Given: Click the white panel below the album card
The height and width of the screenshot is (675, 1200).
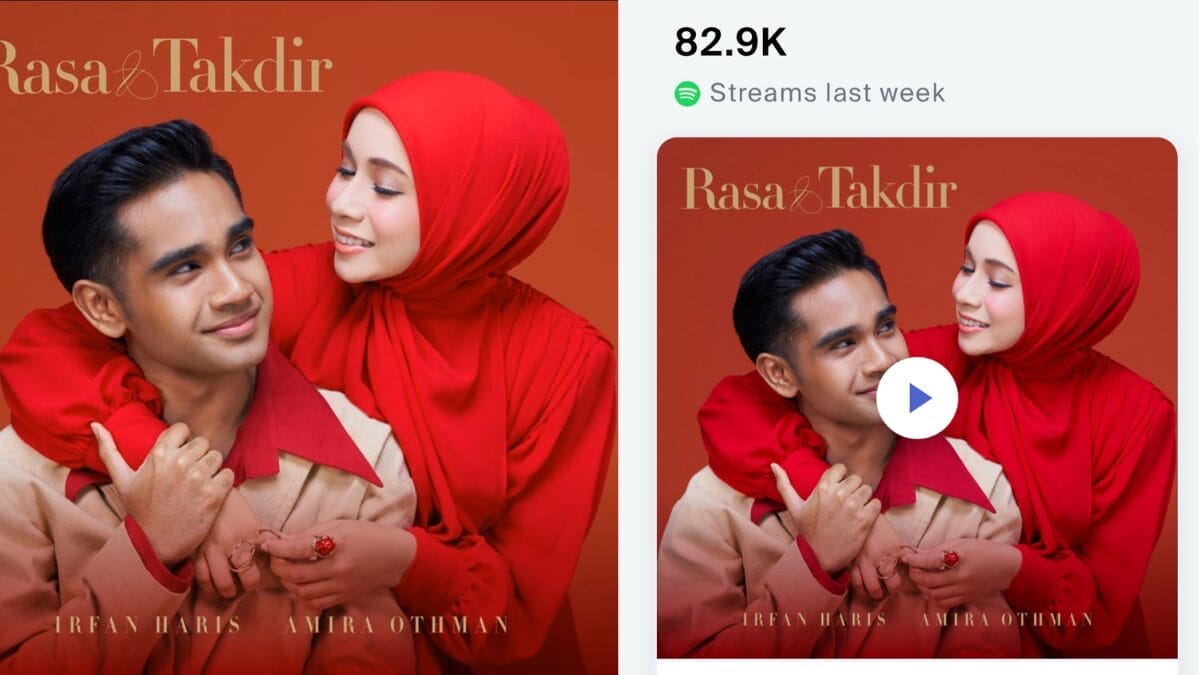Looking at the screenshot, I should click(917, 667).
